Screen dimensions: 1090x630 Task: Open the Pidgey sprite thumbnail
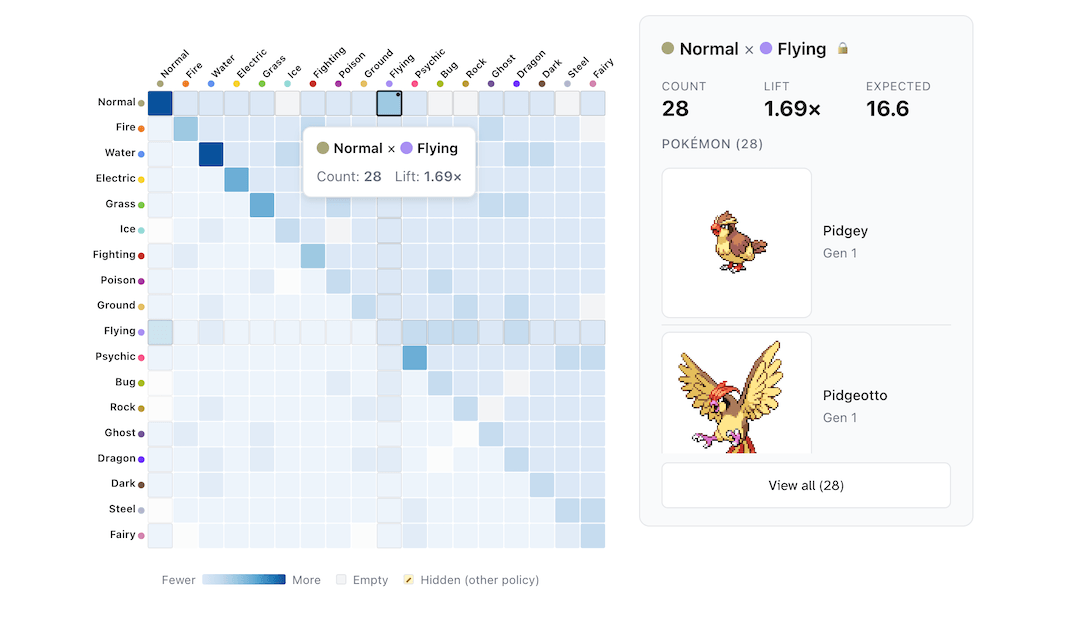coord(737,243)
